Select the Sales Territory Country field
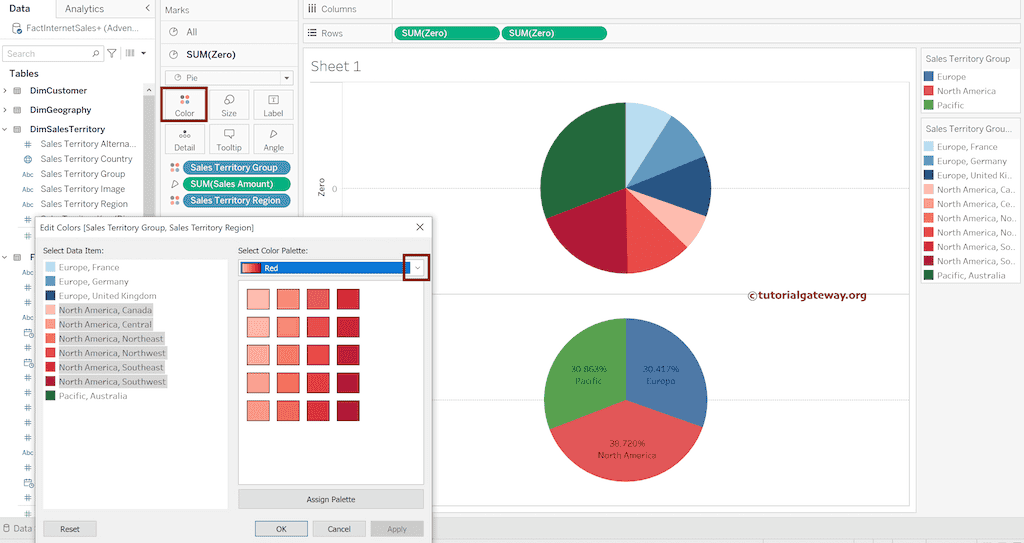This screenshot has width=1024, height=543. pyautogui.click(x=86, y=159)
